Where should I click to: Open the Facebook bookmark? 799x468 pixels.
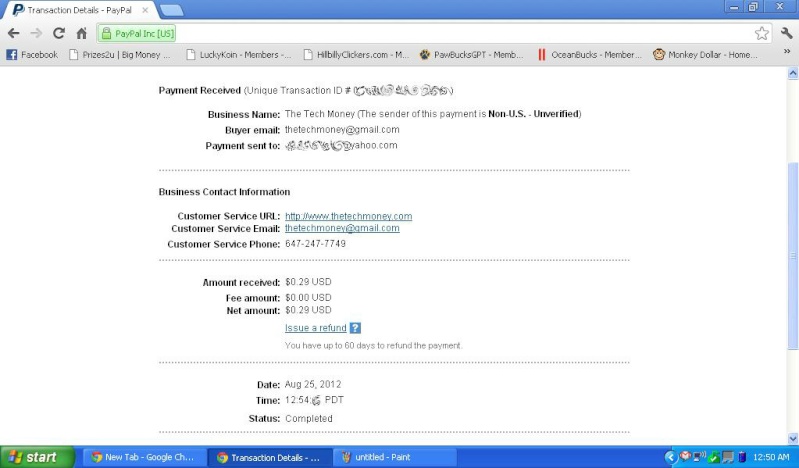click(32, 55)
